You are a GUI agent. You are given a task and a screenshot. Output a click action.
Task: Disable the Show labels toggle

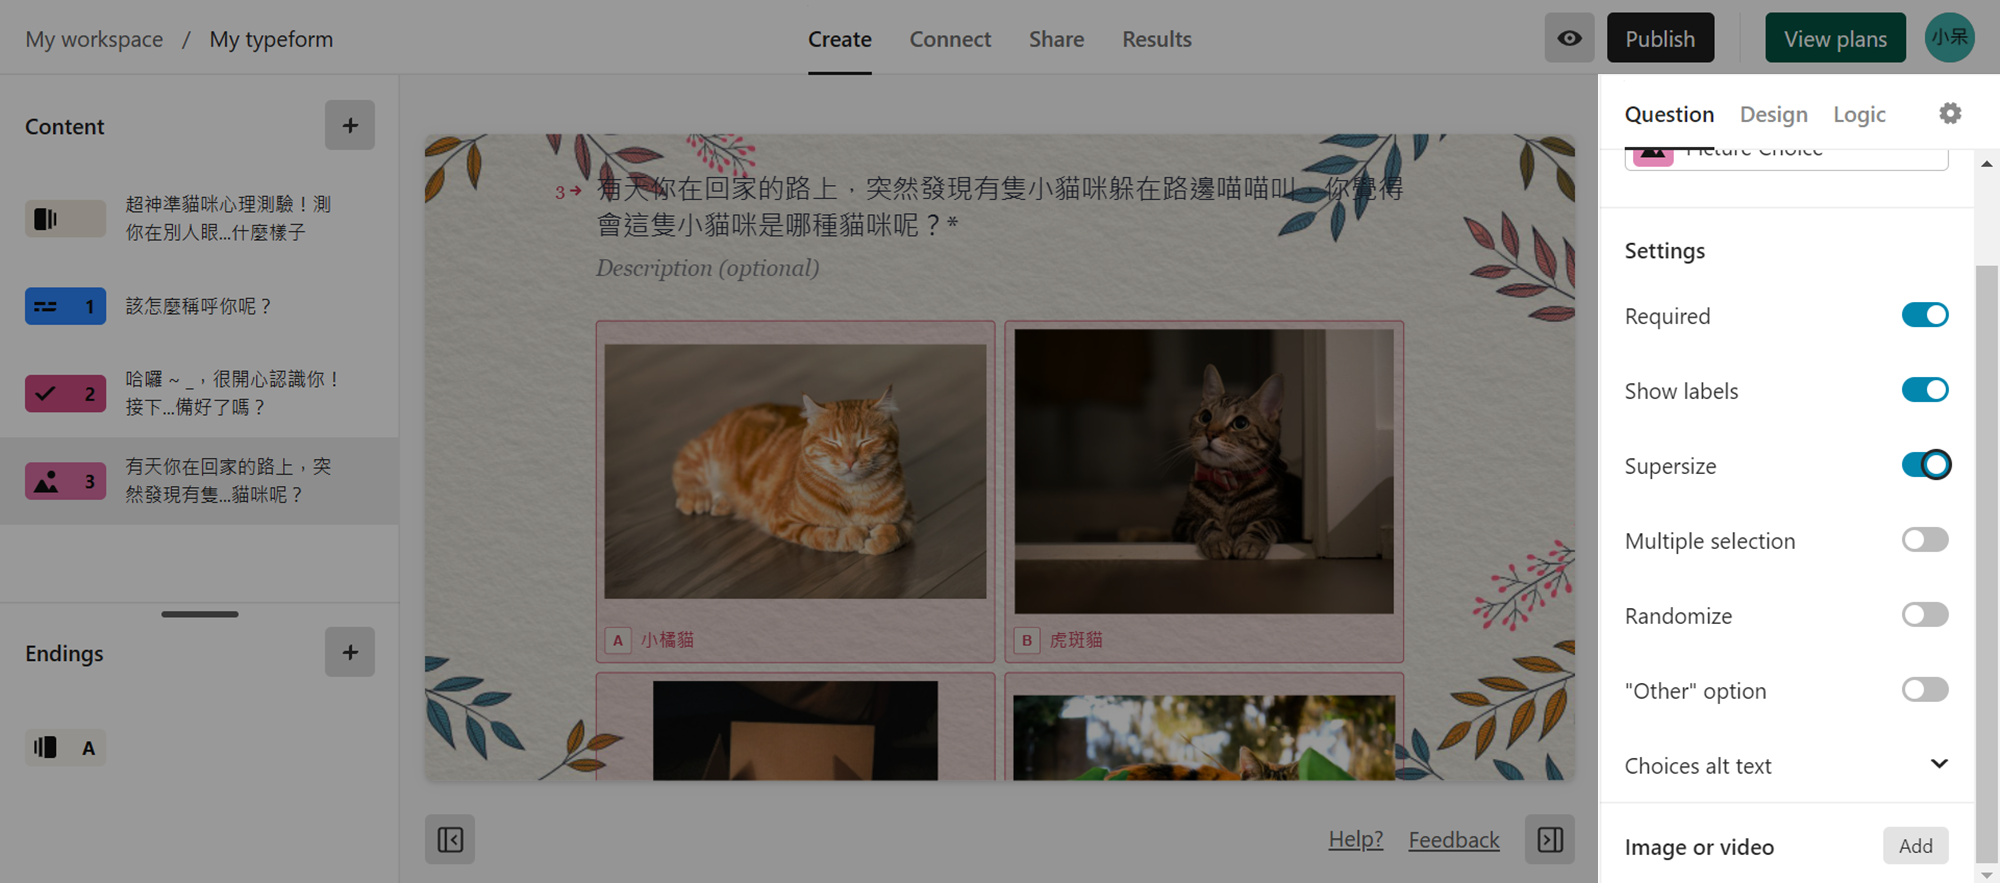point(1925,390)
